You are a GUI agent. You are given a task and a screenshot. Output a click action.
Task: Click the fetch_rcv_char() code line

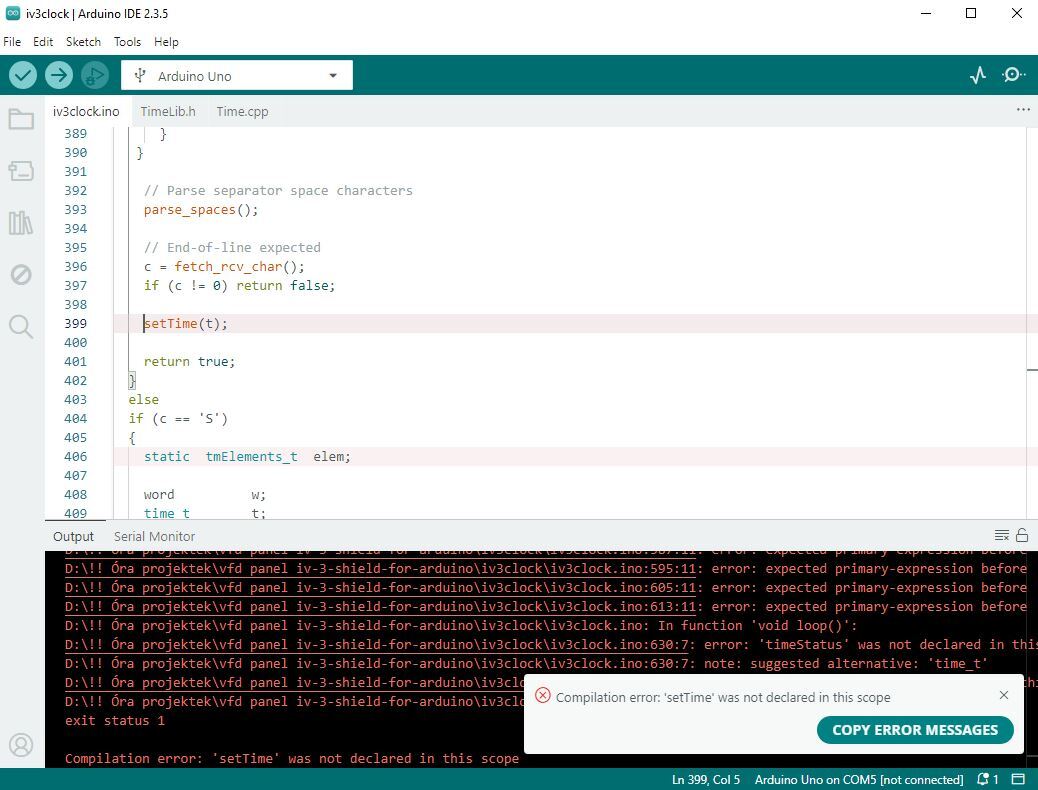tap(224, 267)
